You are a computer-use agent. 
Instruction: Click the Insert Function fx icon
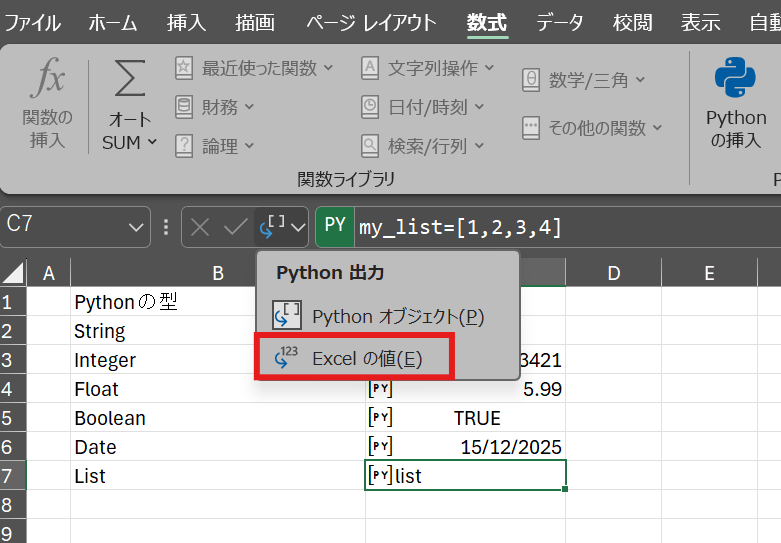(47, 78)
